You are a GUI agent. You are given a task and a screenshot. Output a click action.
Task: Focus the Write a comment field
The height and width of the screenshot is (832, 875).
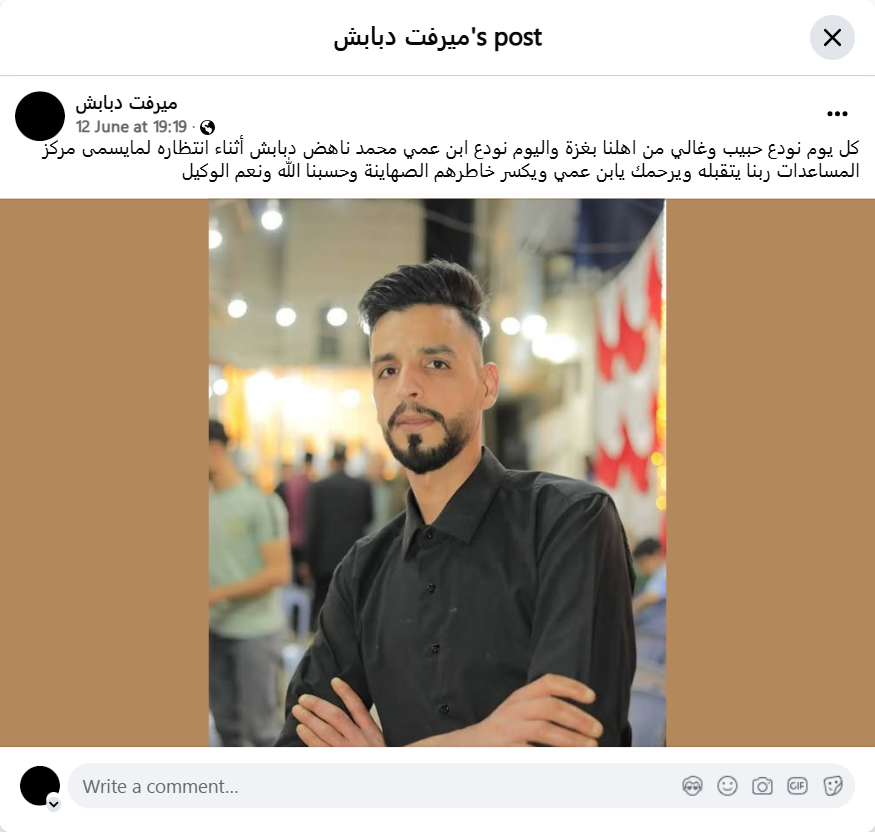(461, 786)
